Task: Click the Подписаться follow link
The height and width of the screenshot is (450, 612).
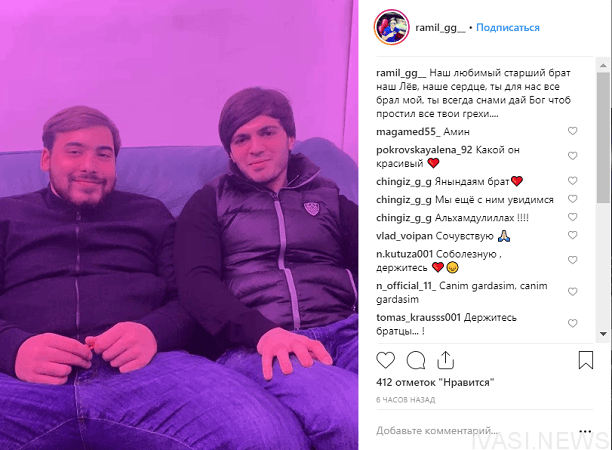Action: pos(508,28)
